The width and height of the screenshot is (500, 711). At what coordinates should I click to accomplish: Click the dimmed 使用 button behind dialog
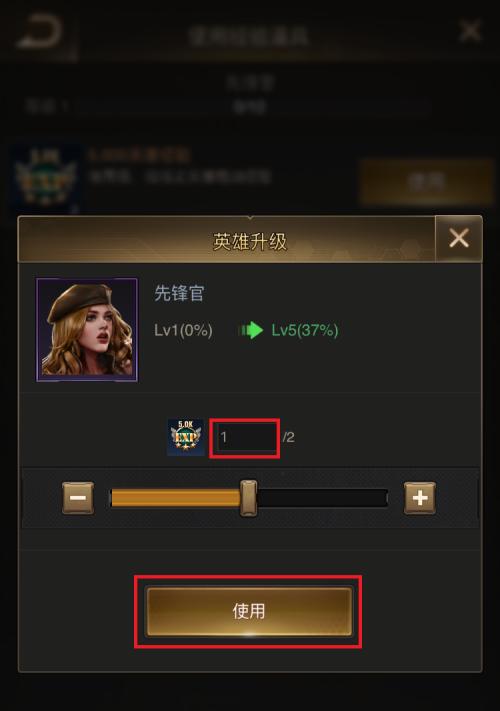pos(426,182)
